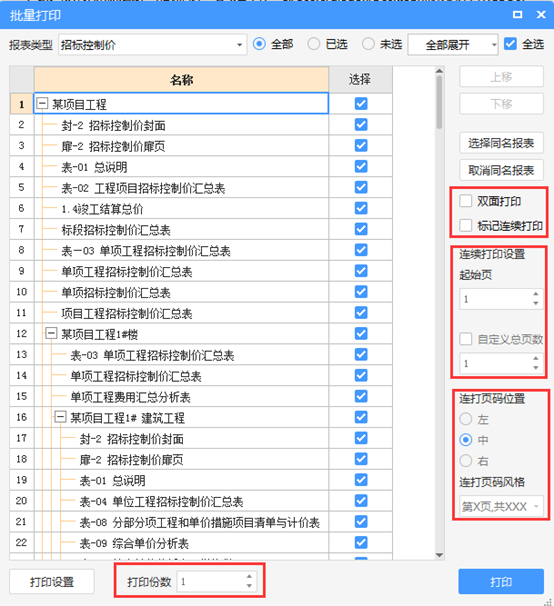Image resolution: width=554 pixels, height=606 pixels.
Task: Uncheck 表-09 综合单价分析表 checkbox
Action: coord(361,543)
